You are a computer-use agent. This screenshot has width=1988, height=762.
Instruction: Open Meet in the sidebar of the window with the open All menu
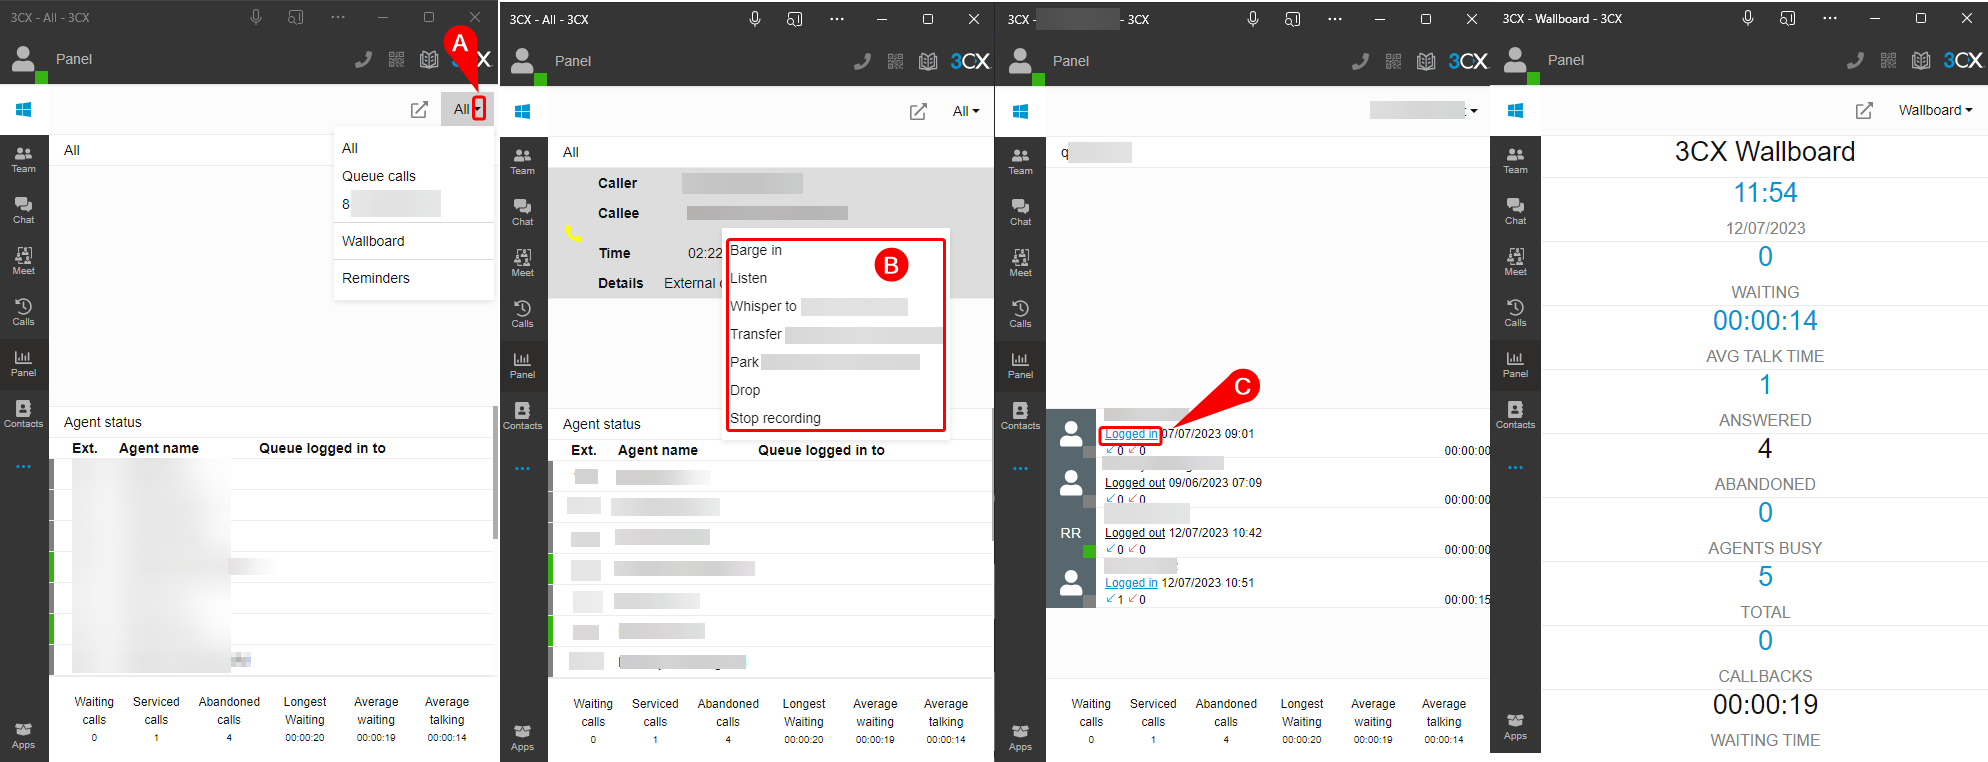(x=23, y=261)
